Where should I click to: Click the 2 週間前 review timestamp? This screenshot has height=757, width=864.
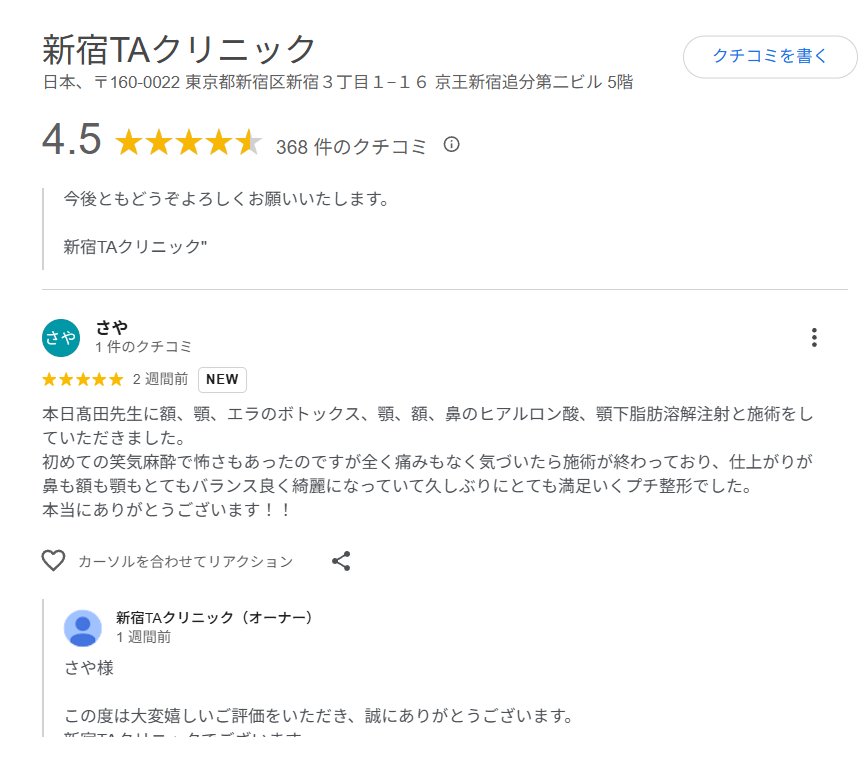click(160, 380)
